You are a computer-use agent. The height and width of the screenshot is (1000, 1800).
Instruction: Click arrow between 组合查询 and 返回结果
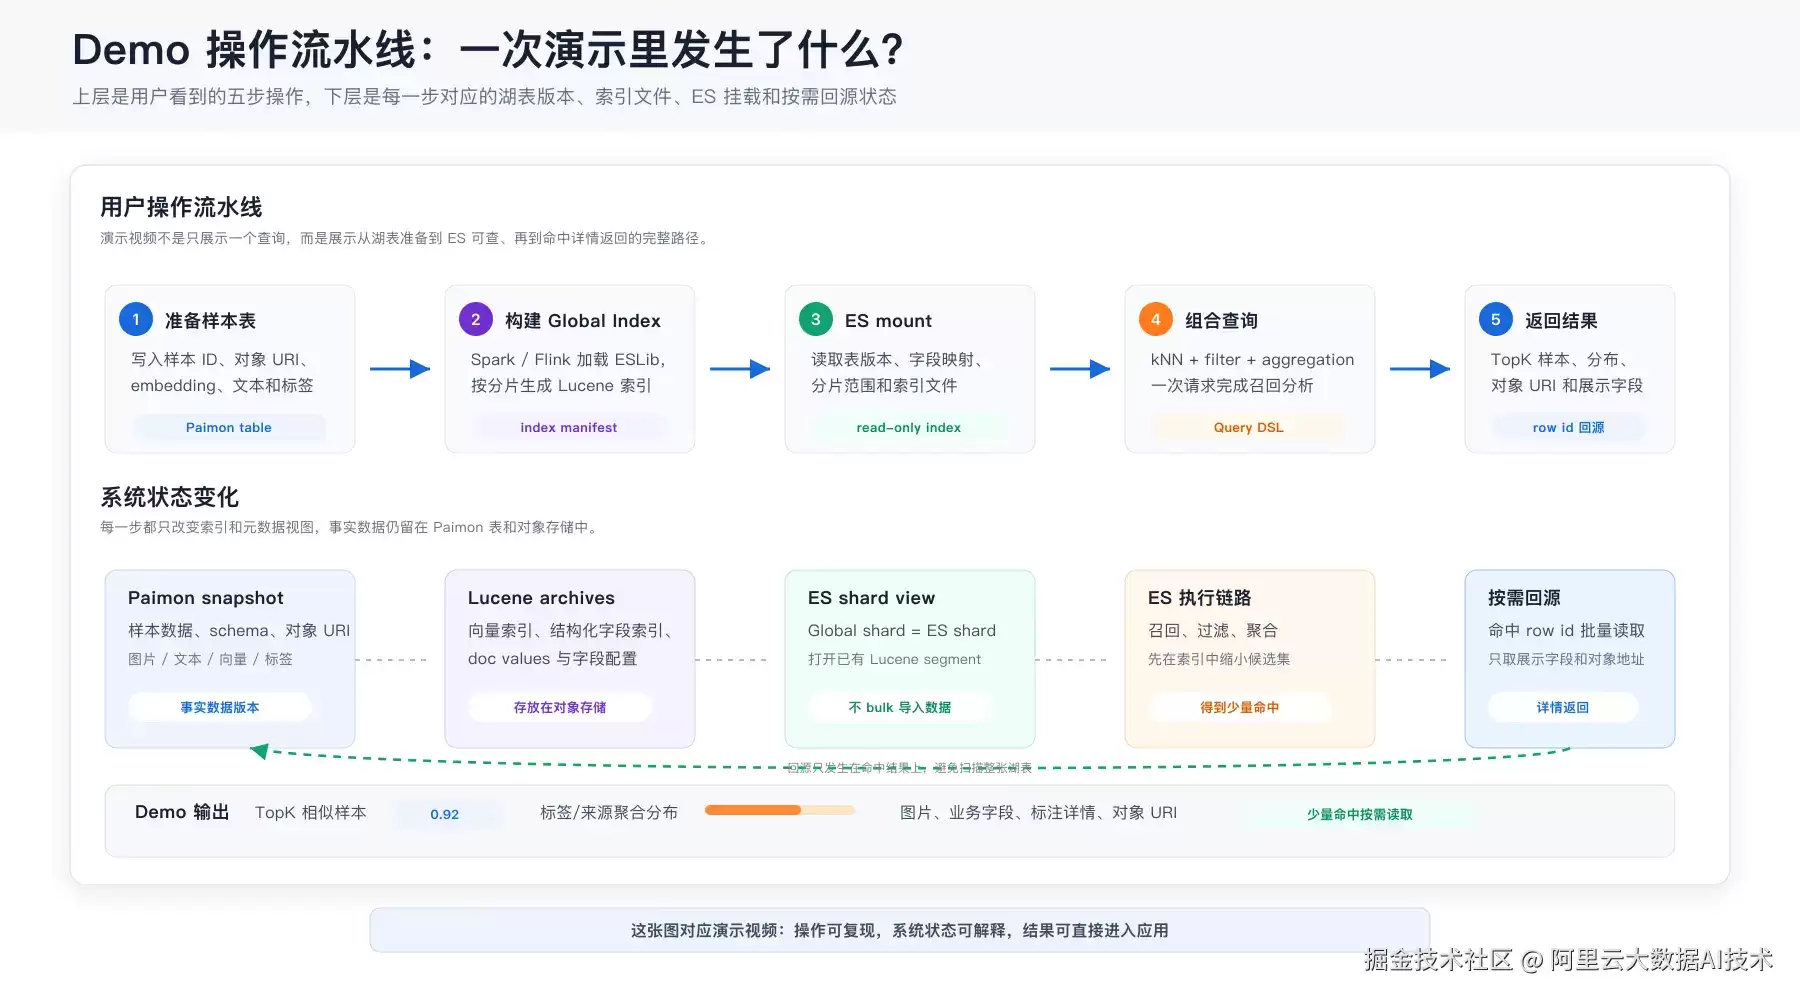click(1420, 369)
